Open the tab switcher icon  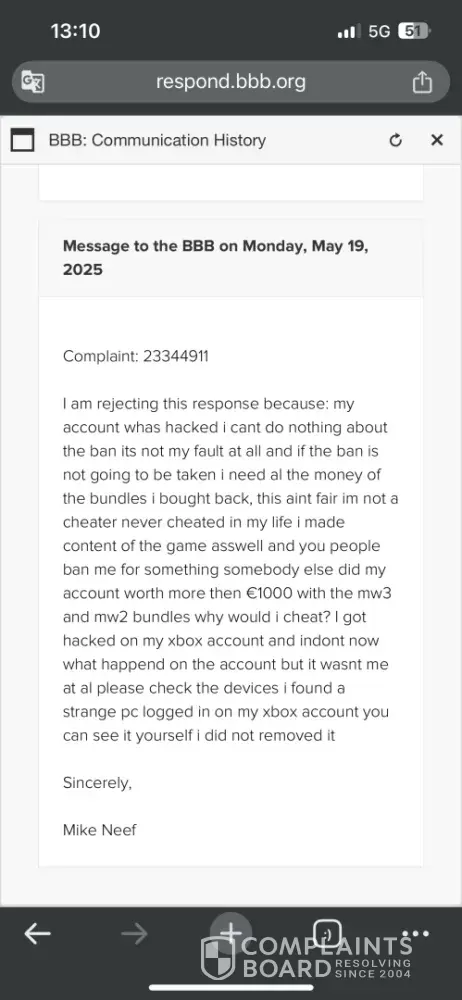[327, 933]
